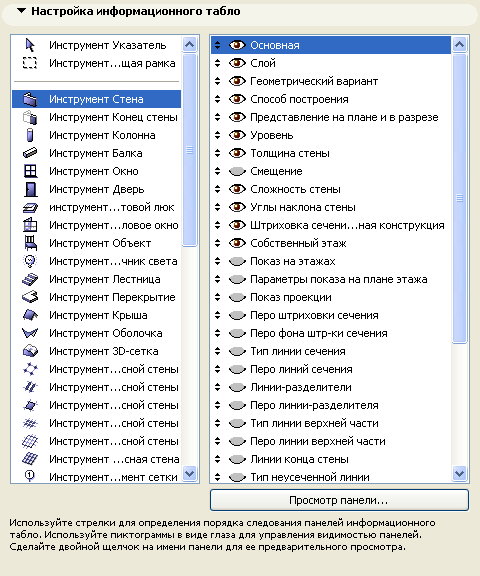Select the Инструмент Стена row
480x576 pixels.
click(97, 99)
